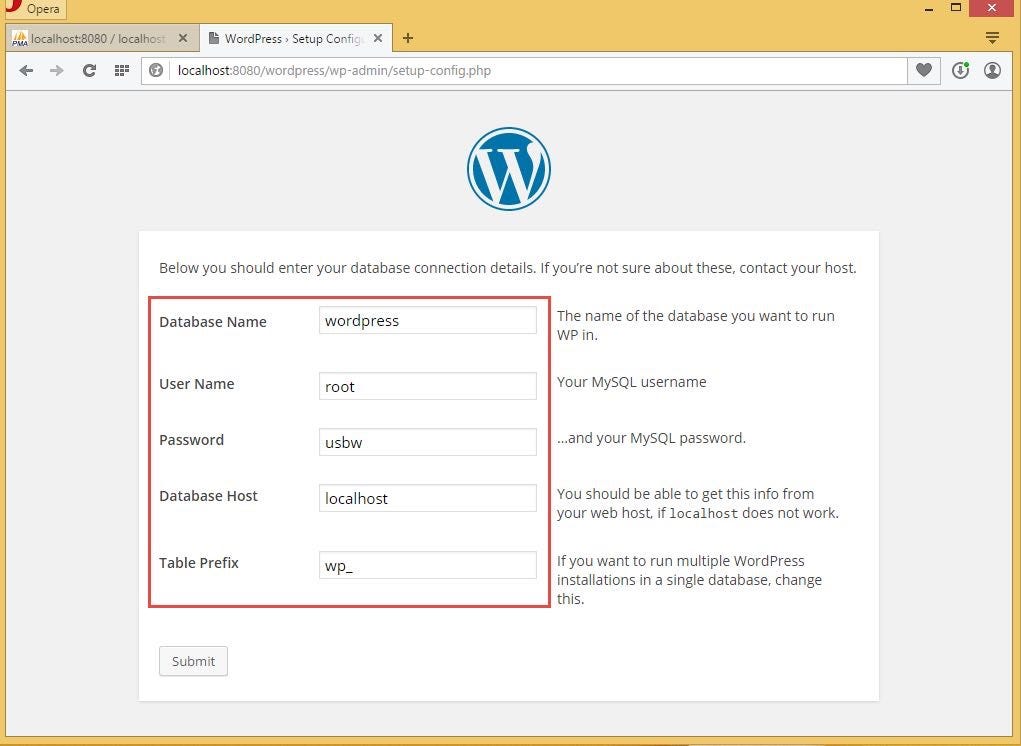
Task: Click the Password field containing usbw
Action: pyautogui.click(x=427, y=442)
